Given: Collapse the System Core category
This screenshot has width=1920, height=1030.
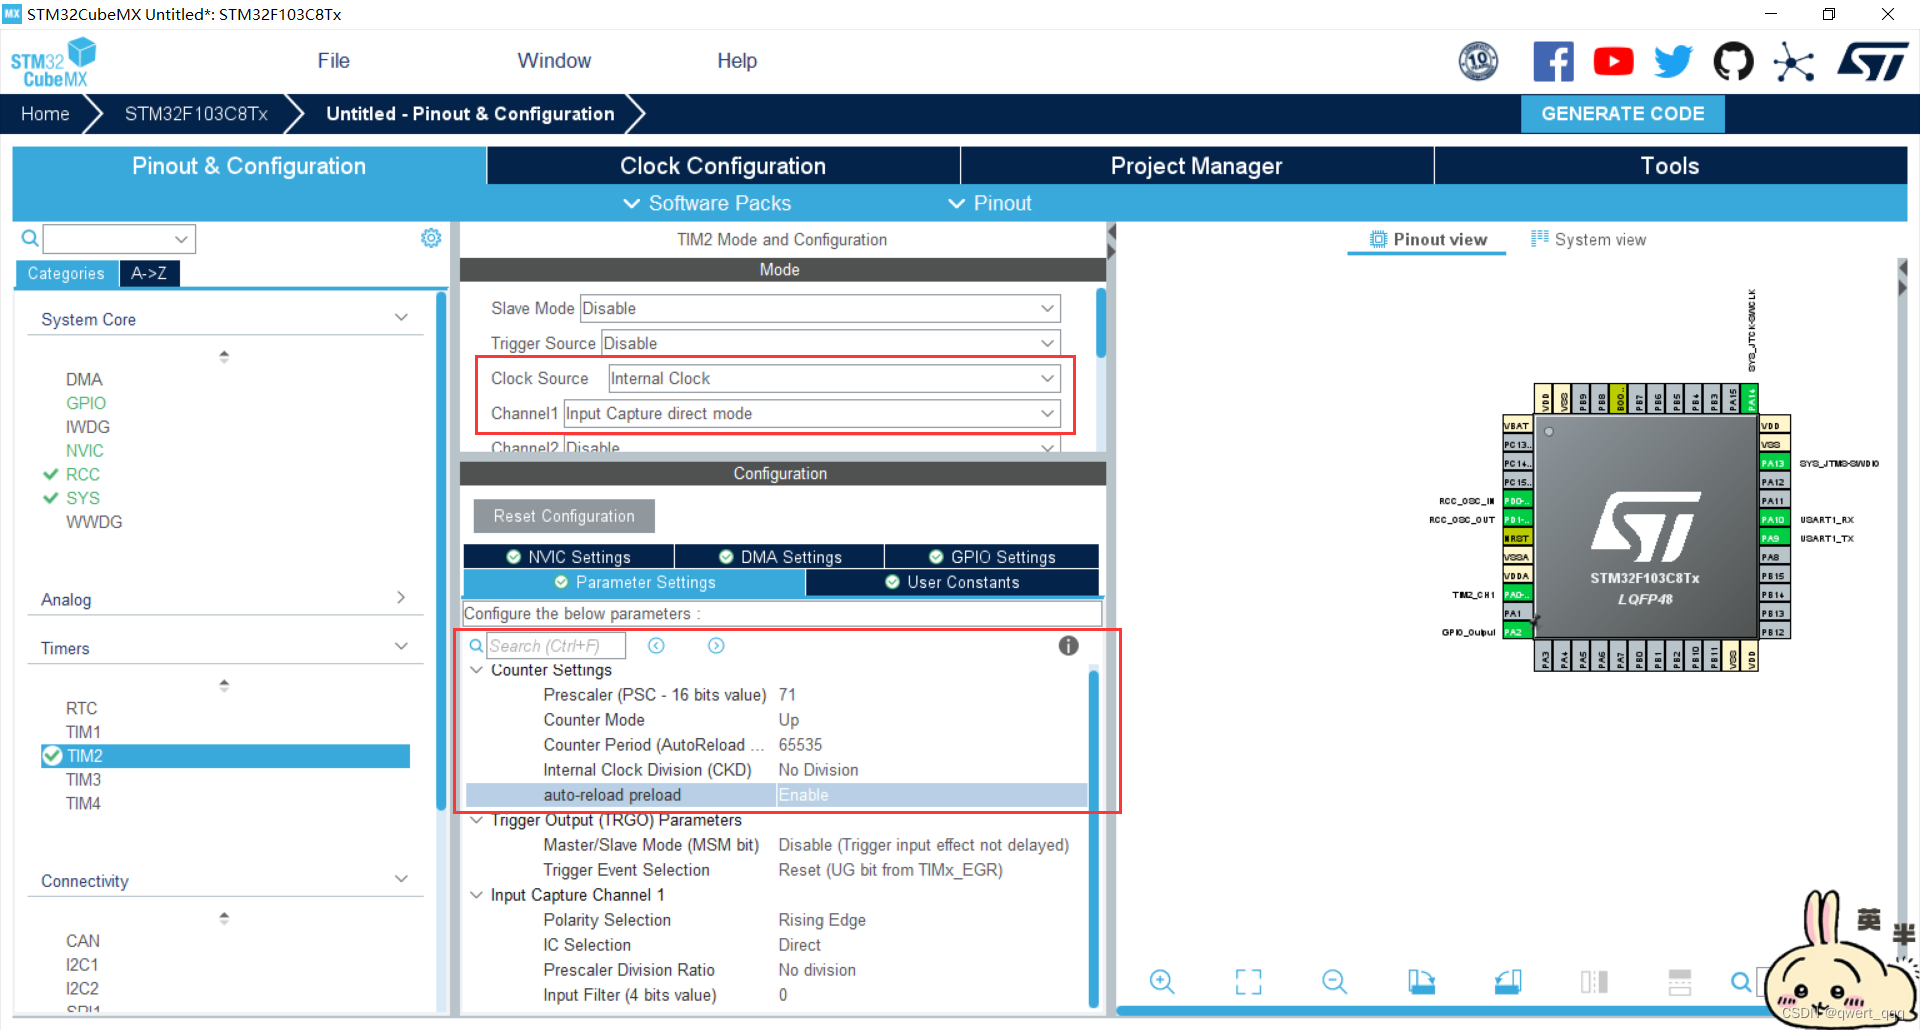Looking at the screenshot, I should pos(401,318).
